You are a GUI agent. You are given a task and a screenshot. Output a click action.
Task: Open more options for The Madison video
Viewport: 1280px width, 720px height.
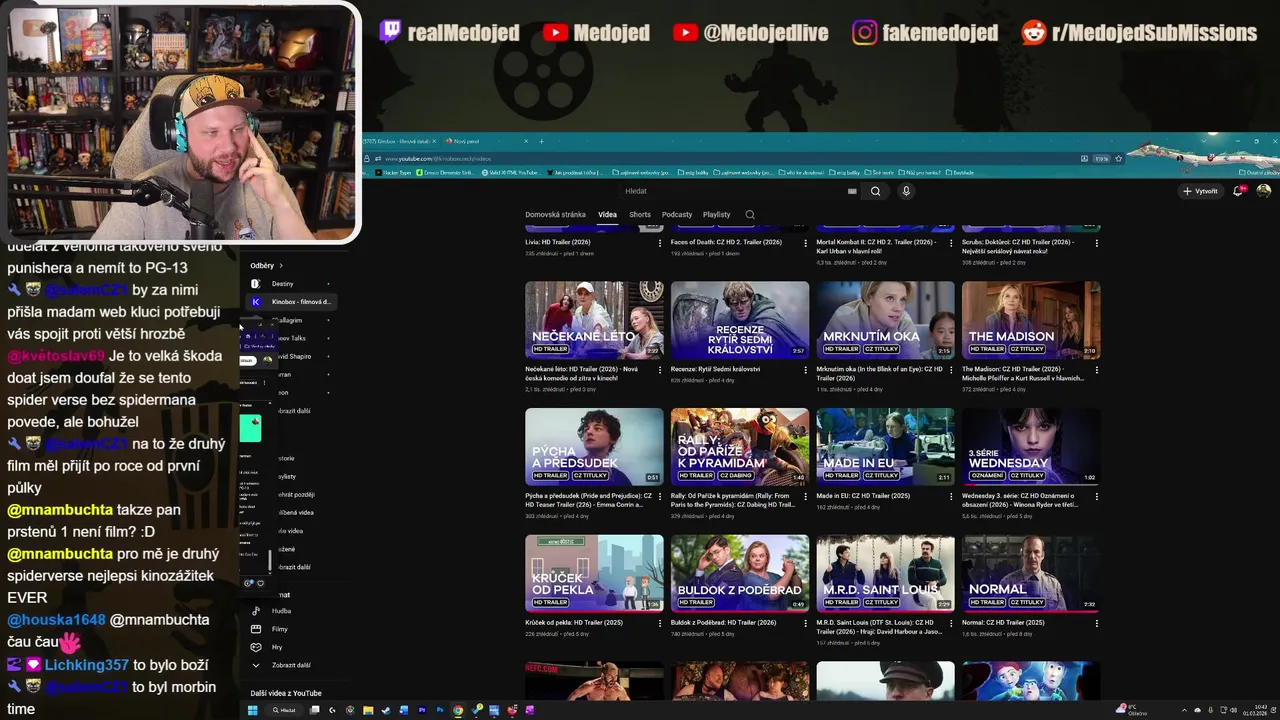tap(1097, 370)
